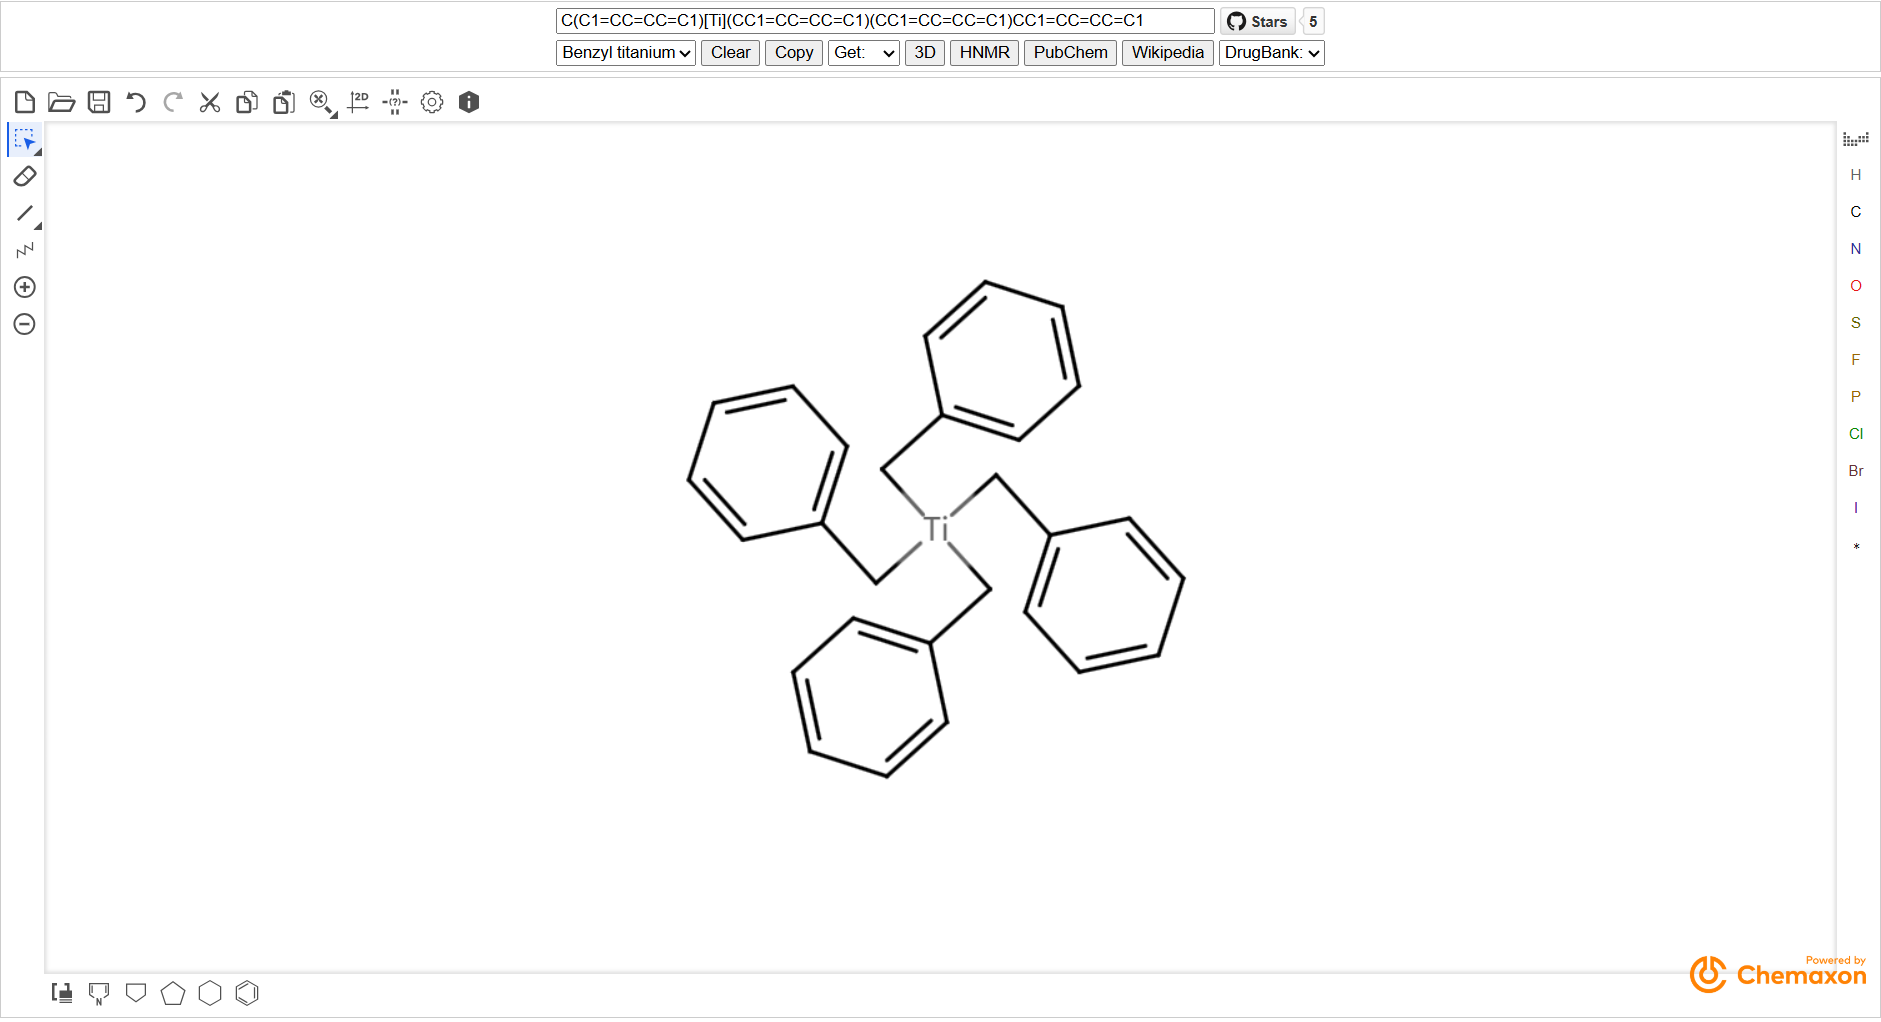1881x1022 pixels.
Task: Click the Cut scissors icon
Action: [x=210, y=102]
